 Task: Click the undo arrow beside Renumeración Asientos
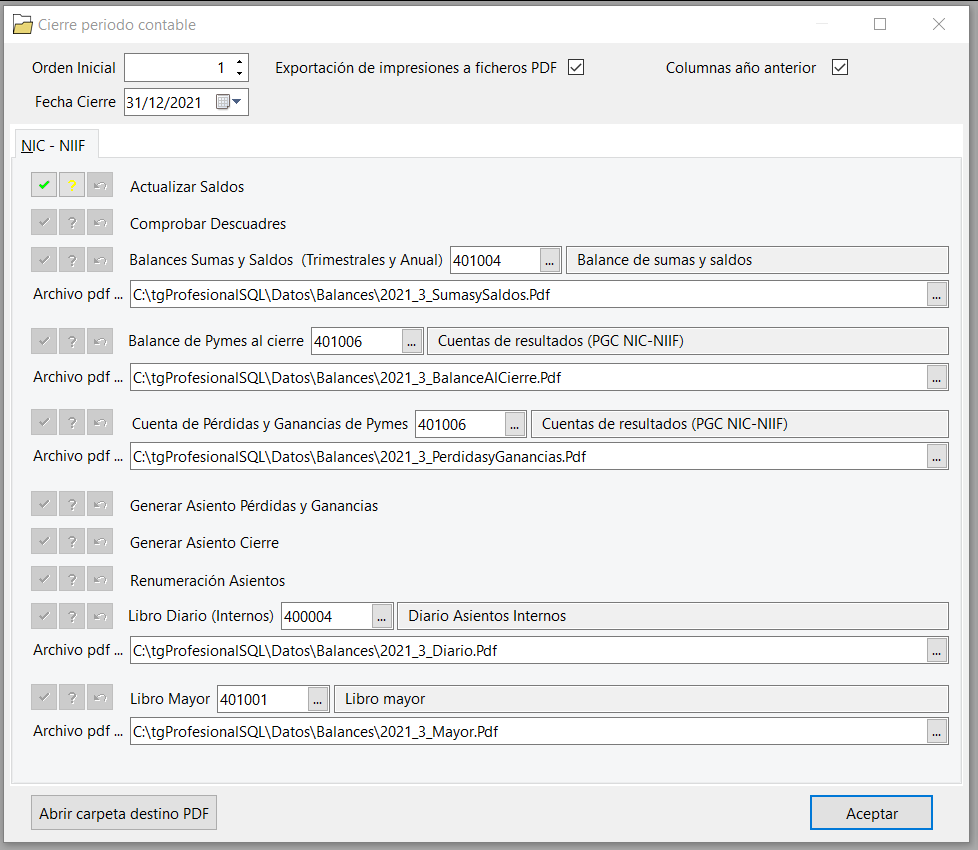(x=100, y=579)
